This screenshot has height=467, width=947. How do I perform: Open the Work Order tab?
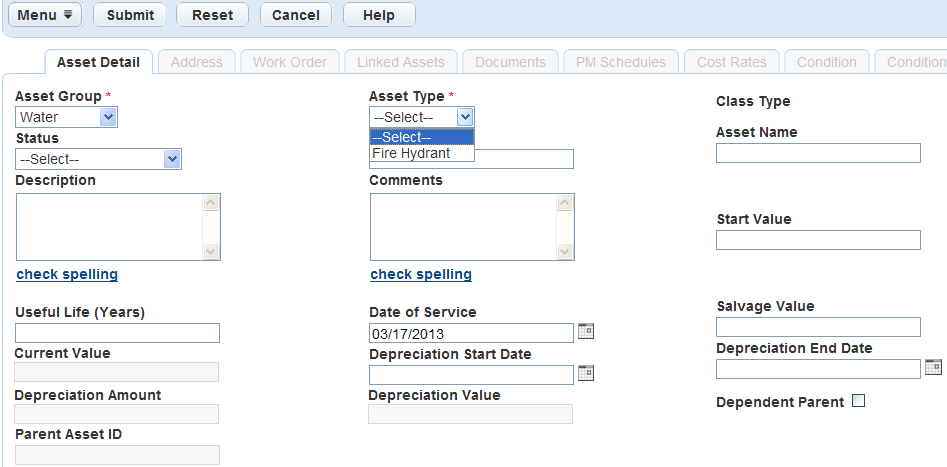tap(290, 62)
